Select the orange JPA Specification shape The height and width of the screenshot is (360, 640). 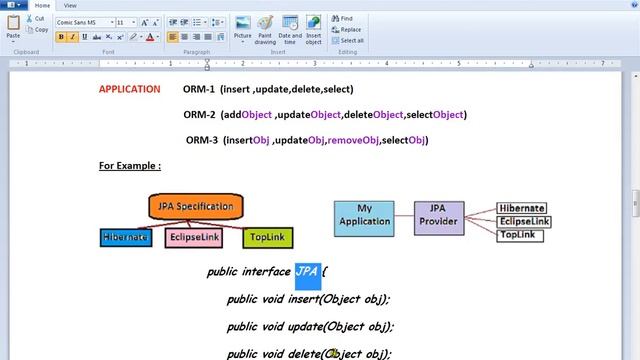pos(196,207)
